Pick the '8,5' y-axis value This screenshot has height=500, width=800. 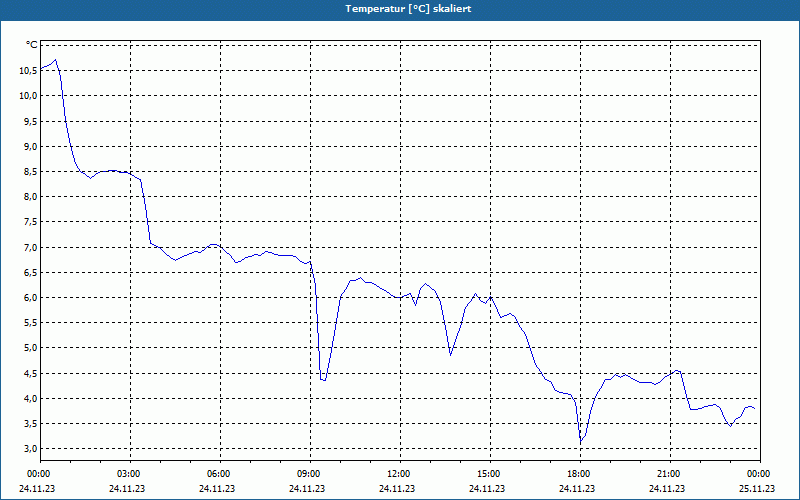(x=30, y=171)
